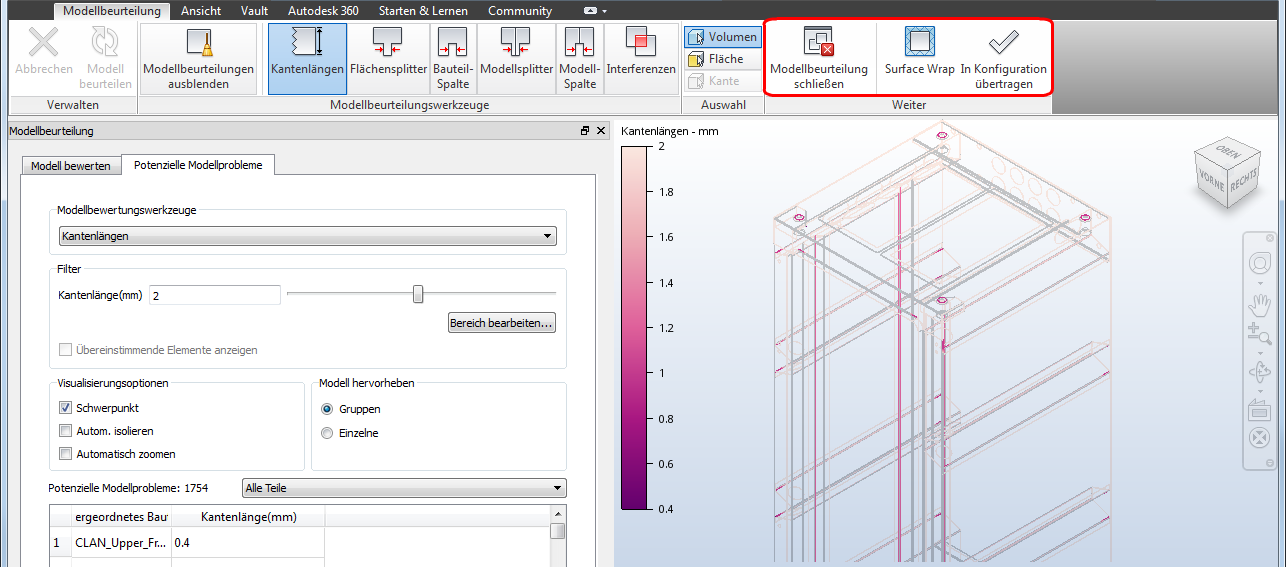Toggle the Schwerpunkt checkbox
Image resolution: width=1286 pixels, height=567 pixels.
point(66,408)
